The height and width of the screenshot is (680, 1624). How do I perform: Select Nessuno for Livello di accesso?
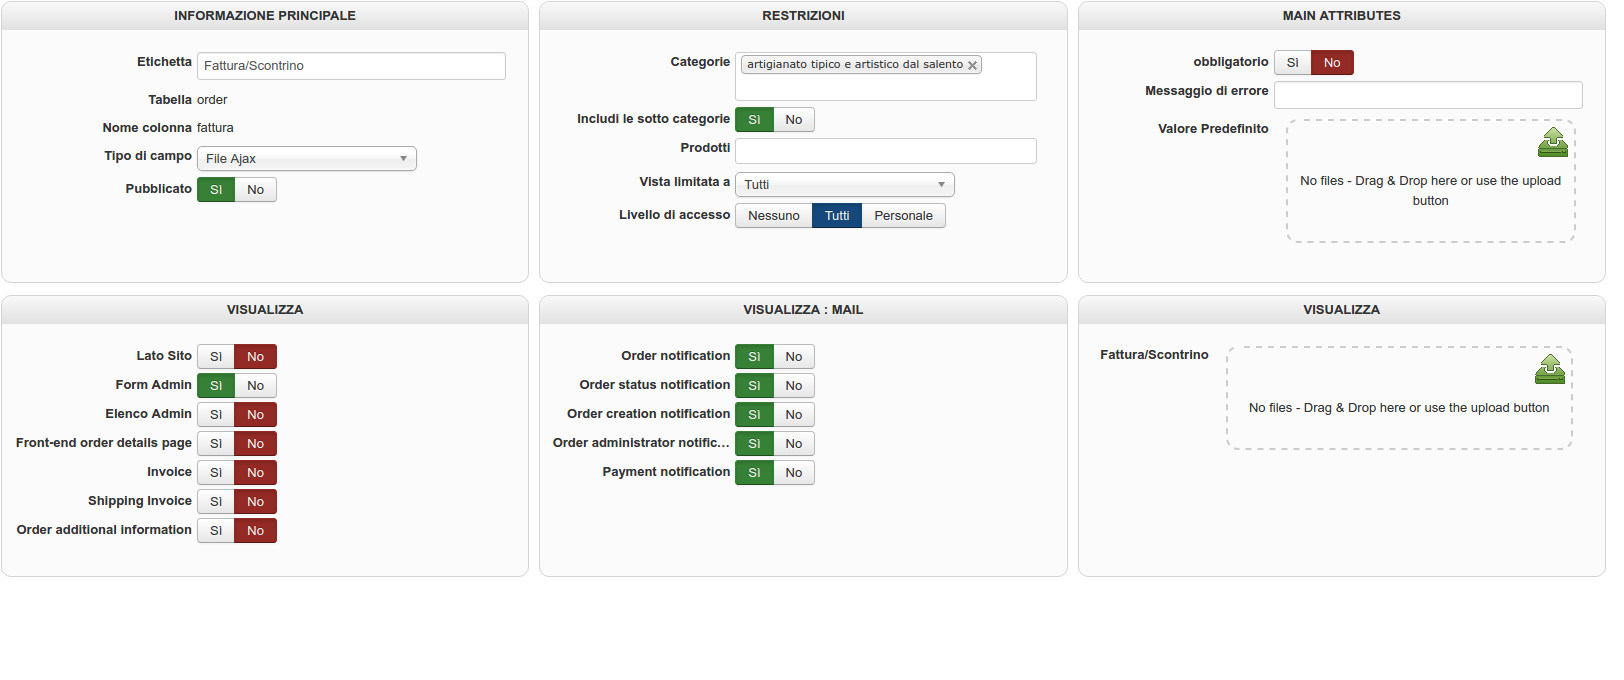[774, 216]
